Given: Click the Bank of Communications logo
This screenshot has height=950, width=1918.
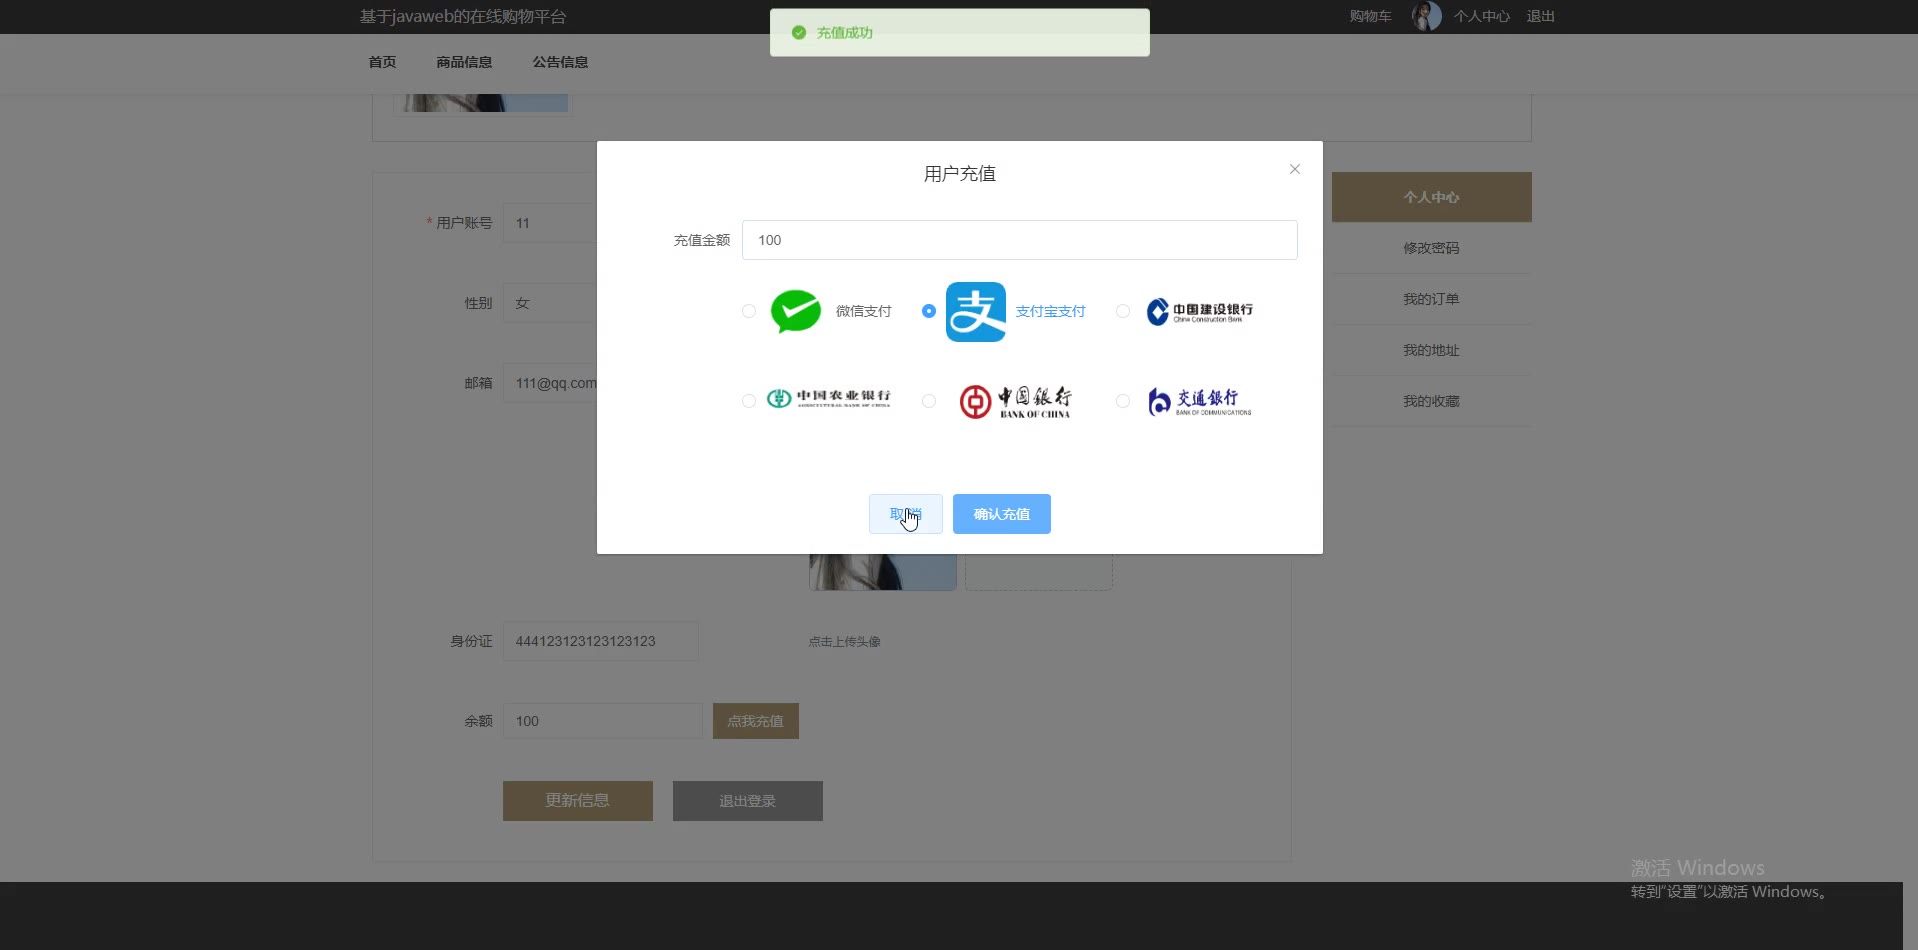Looking at the screenshot, I should coord(1199,401).
